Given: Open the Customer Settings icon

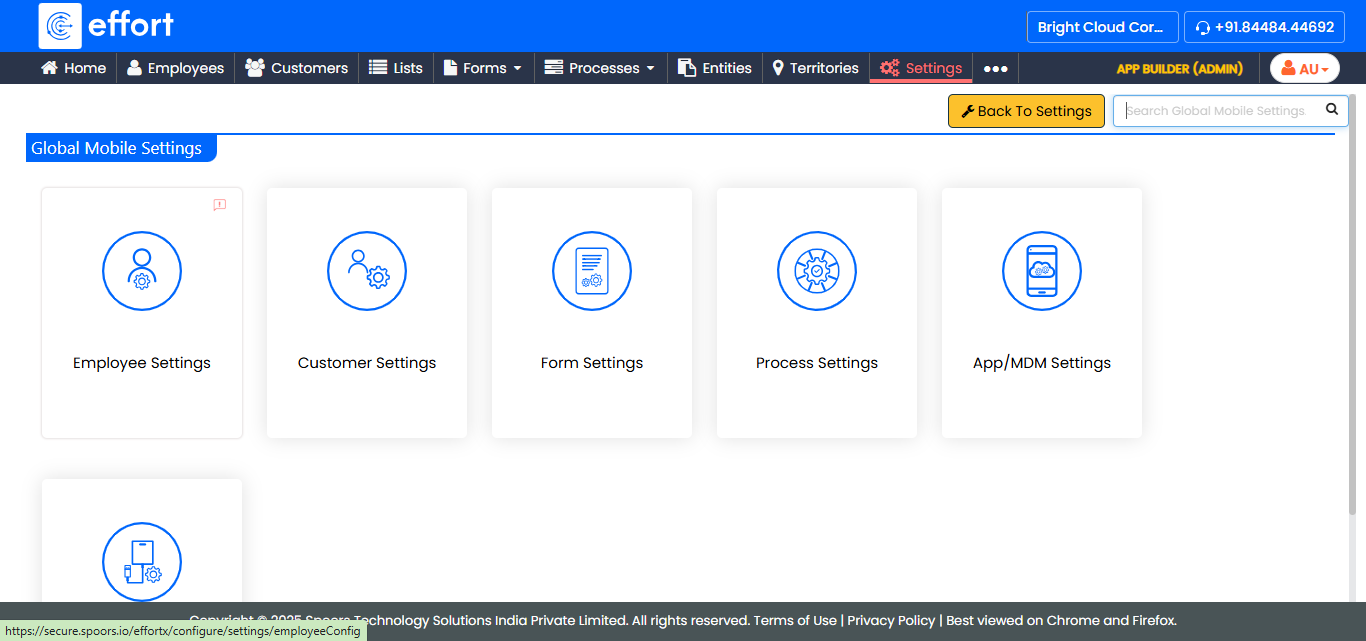Looking at the screenshot, I should (367, 271).
